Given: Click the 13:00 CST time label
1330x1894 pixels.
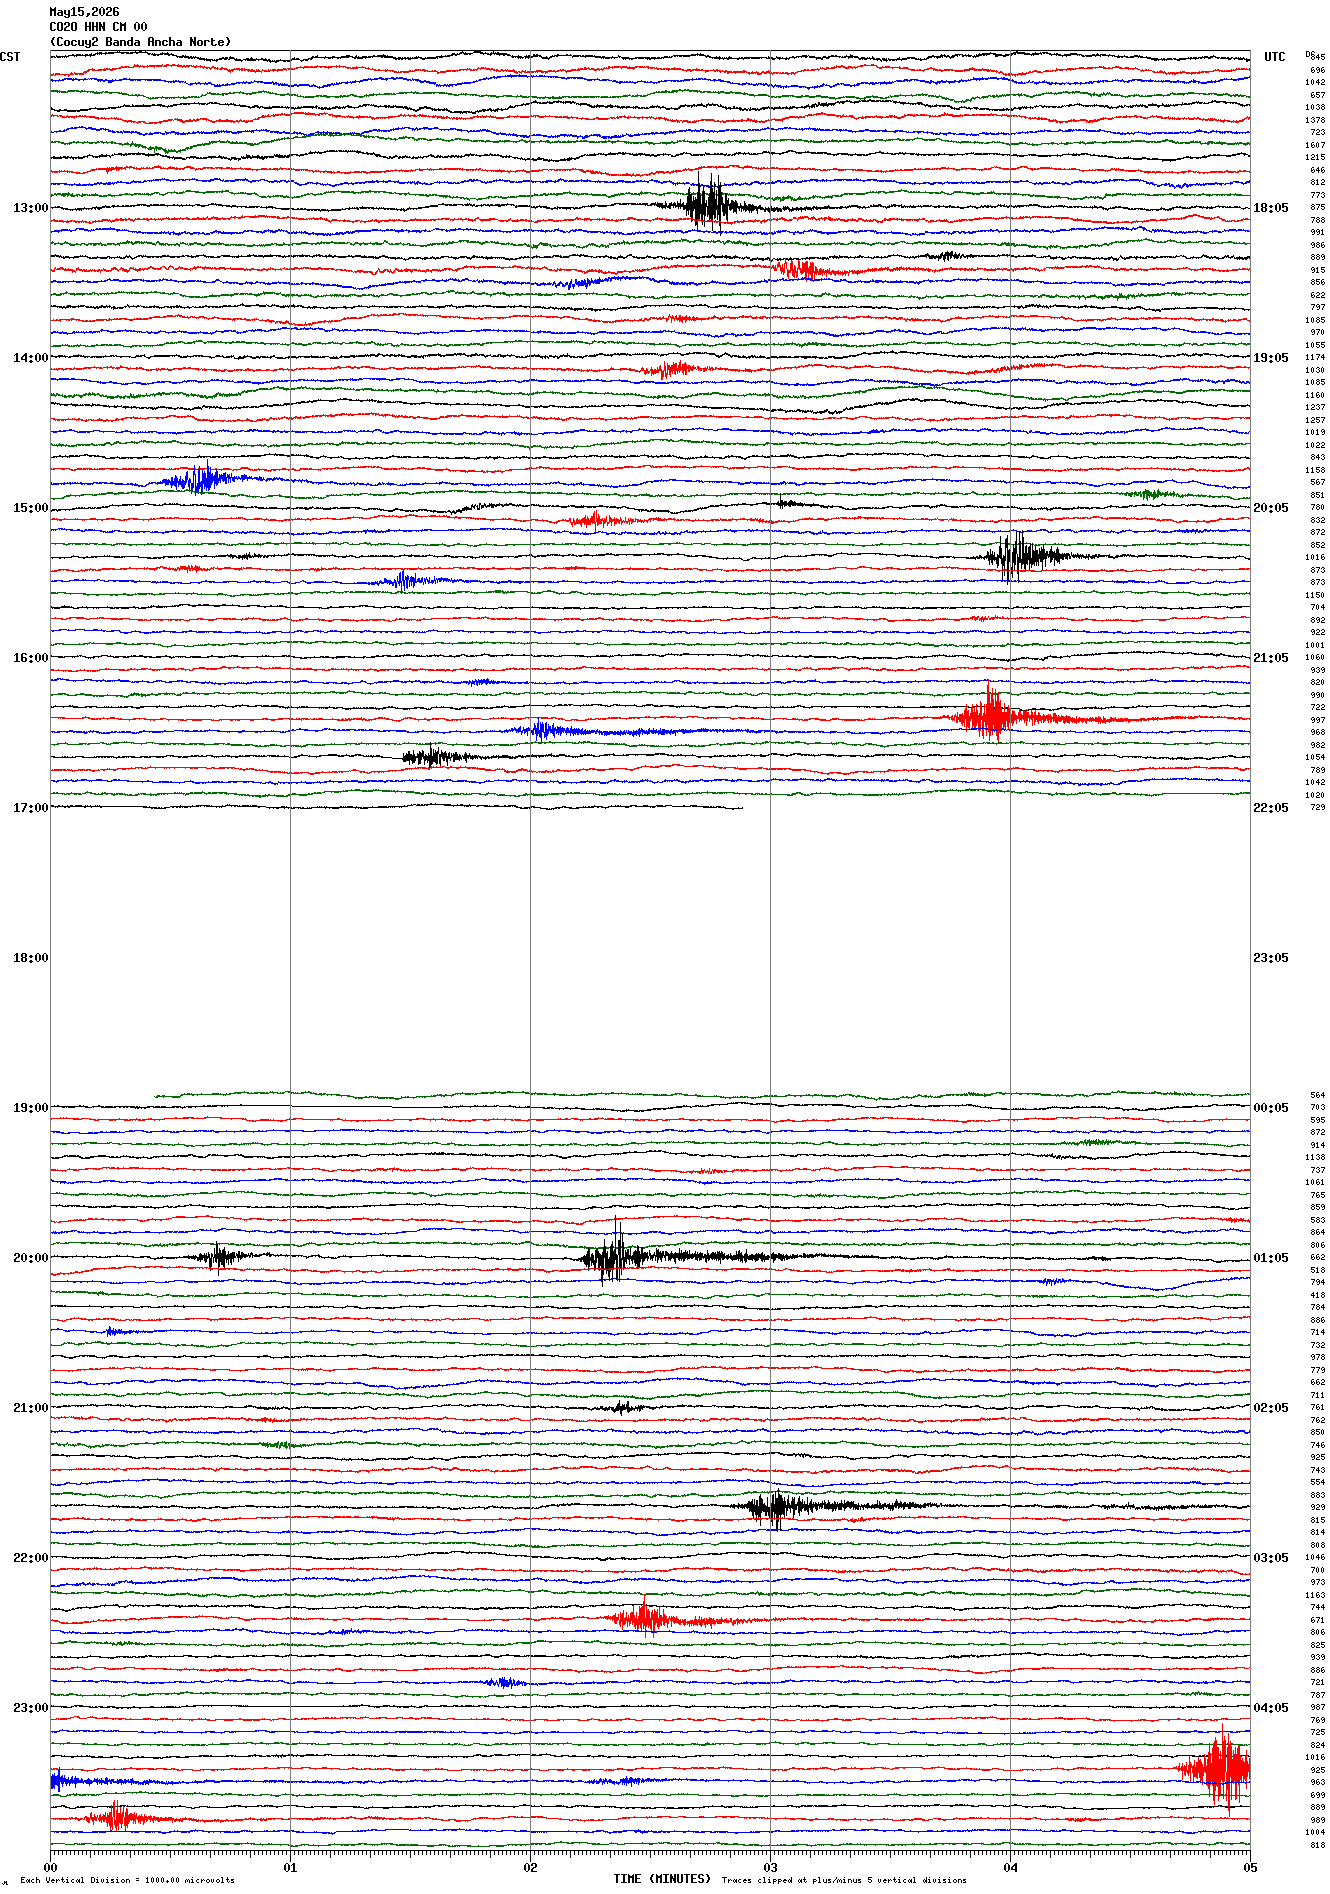Looking at the screenshot, I should point(30,208).
